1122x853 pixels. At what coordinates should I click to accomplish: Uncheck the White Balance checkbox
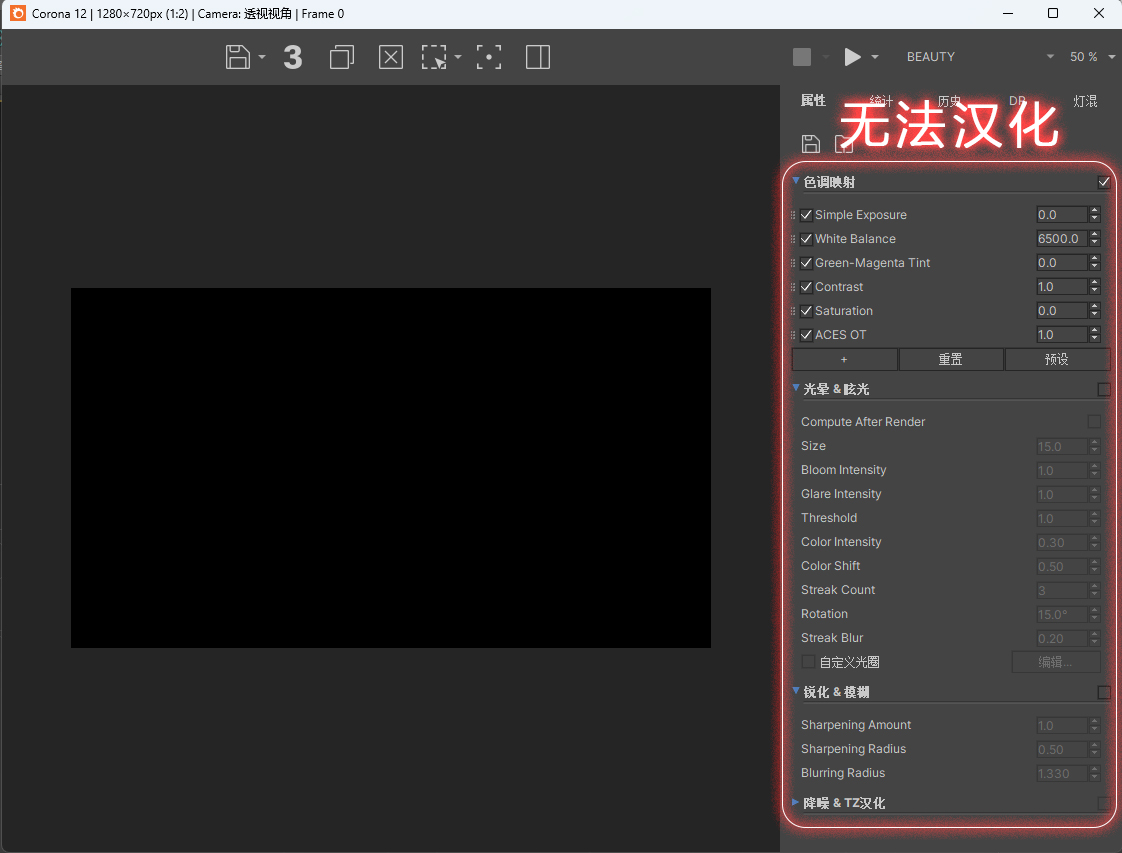pyautogui.click(x=806, y=238)
